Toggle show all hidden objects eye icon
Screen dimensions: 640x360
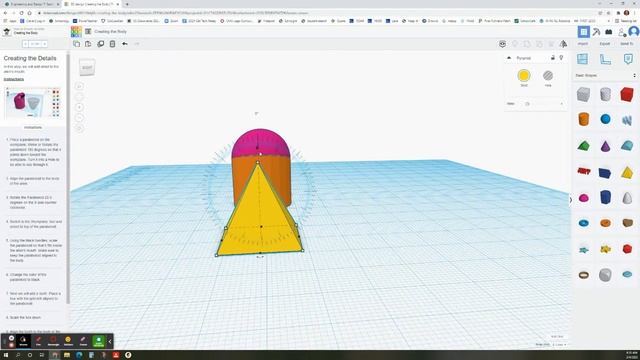pos(502,44)
